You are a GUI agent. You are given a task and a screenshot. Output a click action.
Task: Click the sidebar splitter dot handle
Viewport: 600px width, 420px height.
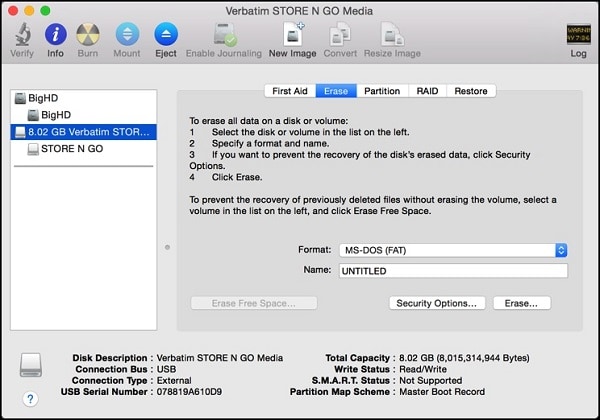coord(167,247)
